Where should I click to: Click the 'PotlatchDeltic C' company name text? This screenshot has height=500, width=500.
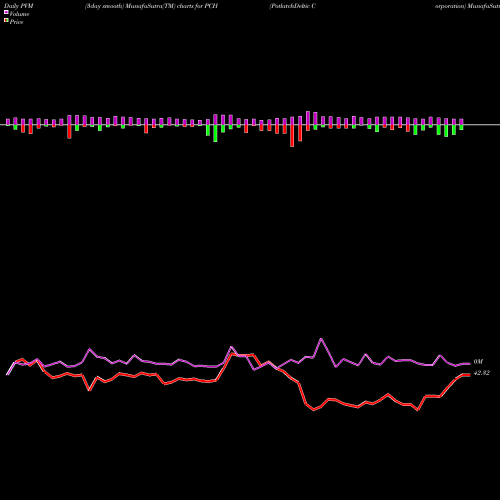tap(293, 6)
